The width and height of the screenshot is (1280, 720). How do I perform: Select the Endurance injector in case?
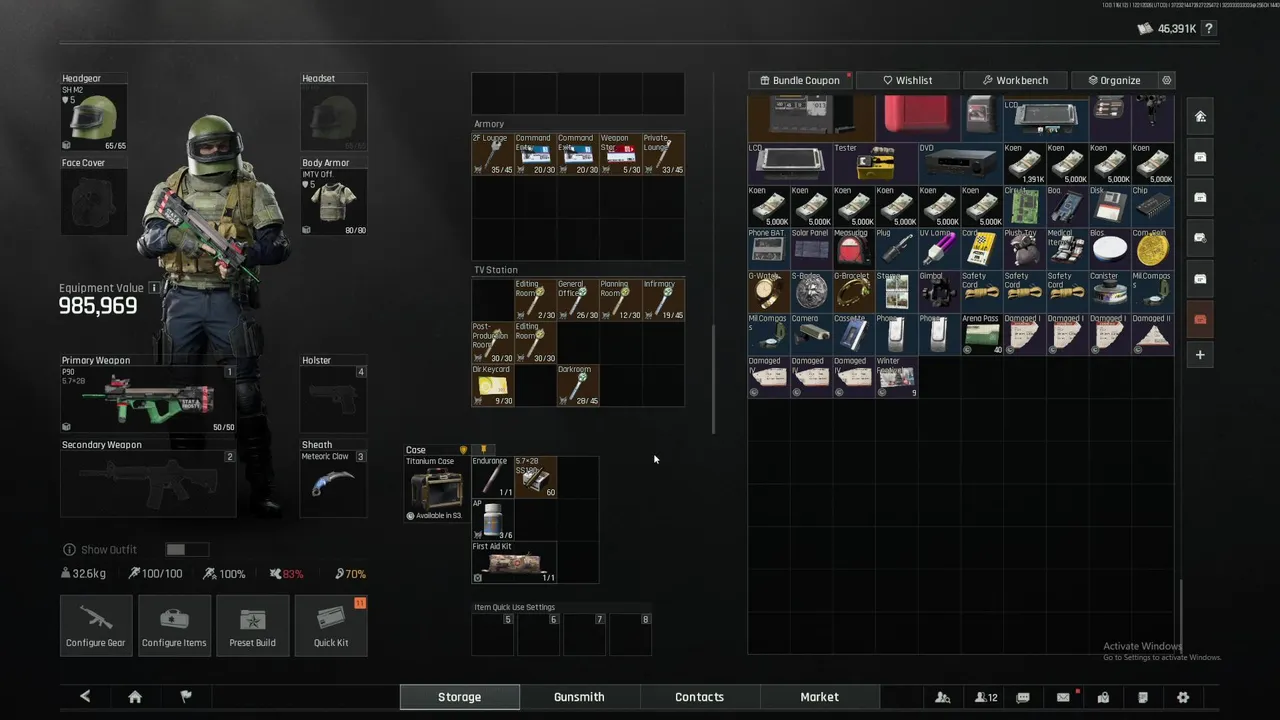[x=493, y=477]
